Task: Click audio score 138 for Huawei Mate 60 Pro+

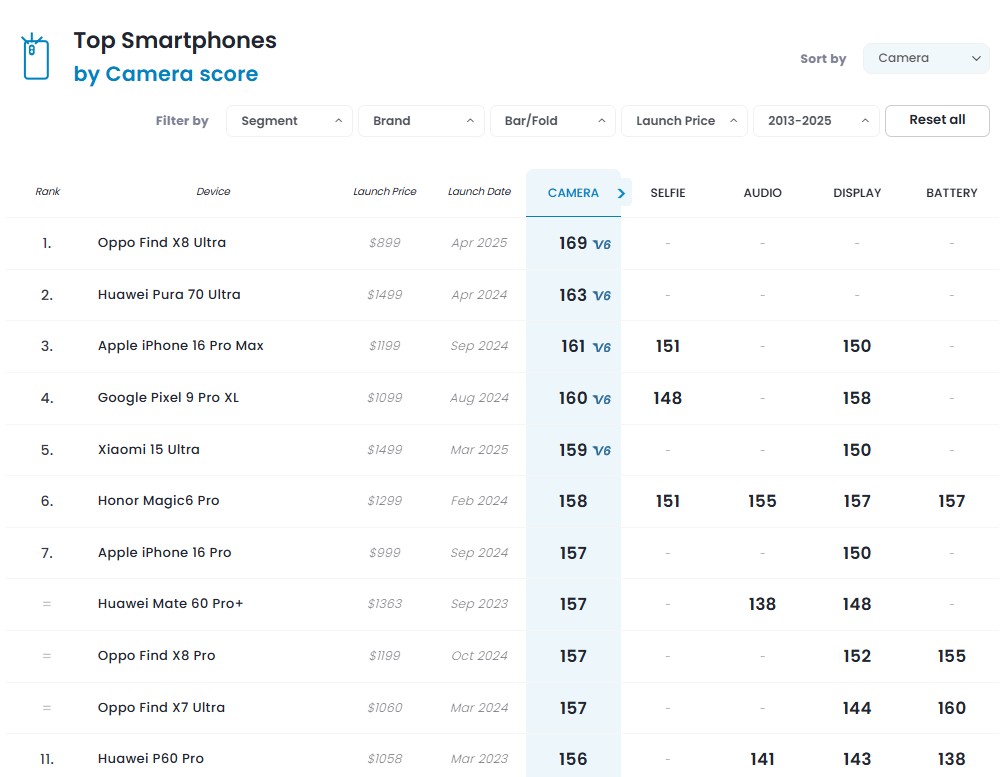Action: (x=762, y=605)
